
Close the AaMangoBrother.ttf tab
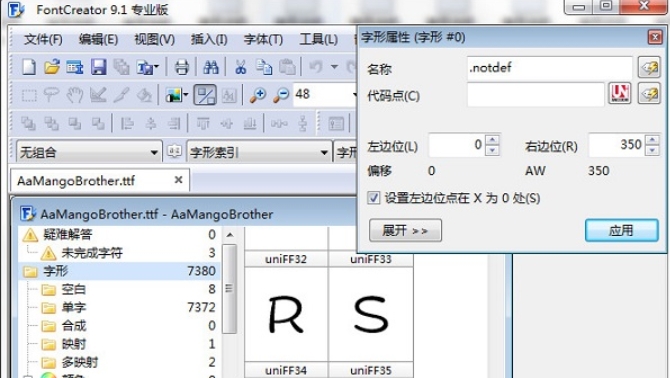point(179,180)
